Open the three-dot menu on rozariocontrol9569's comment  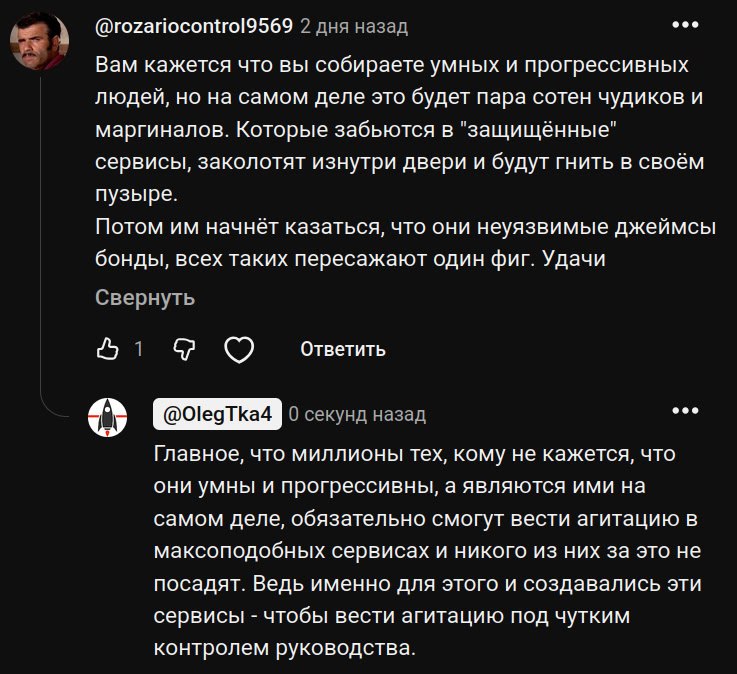[x=684, y=24]
